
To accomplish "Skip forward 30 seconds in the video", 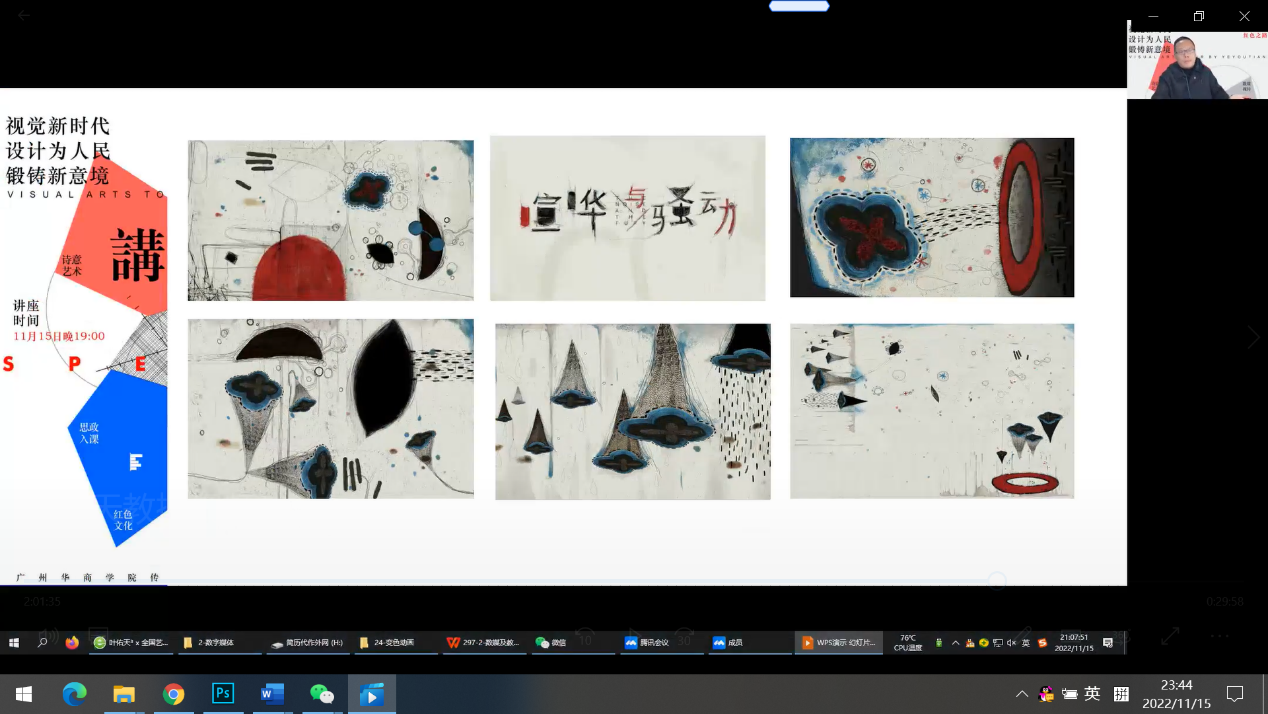I will click(684, 636).
